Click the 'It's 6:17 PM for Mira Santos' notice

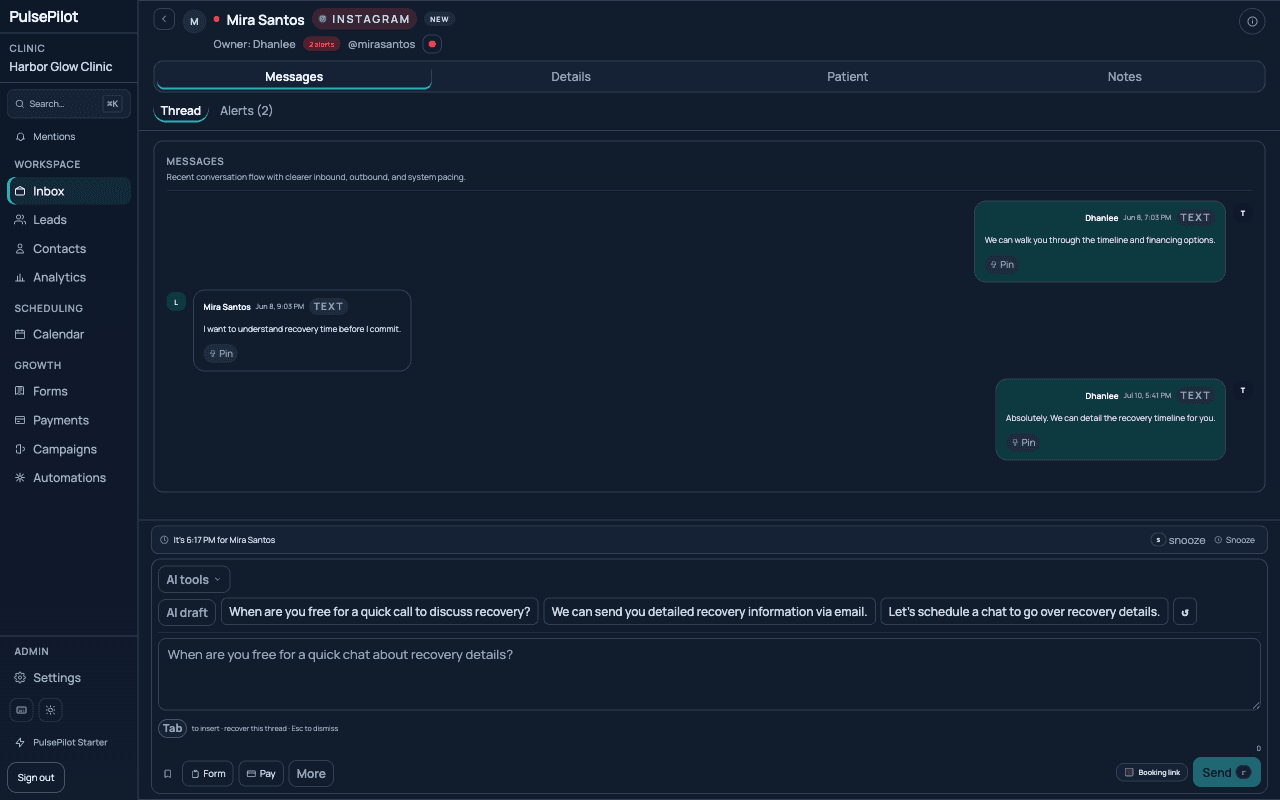(x=224, y=540)
